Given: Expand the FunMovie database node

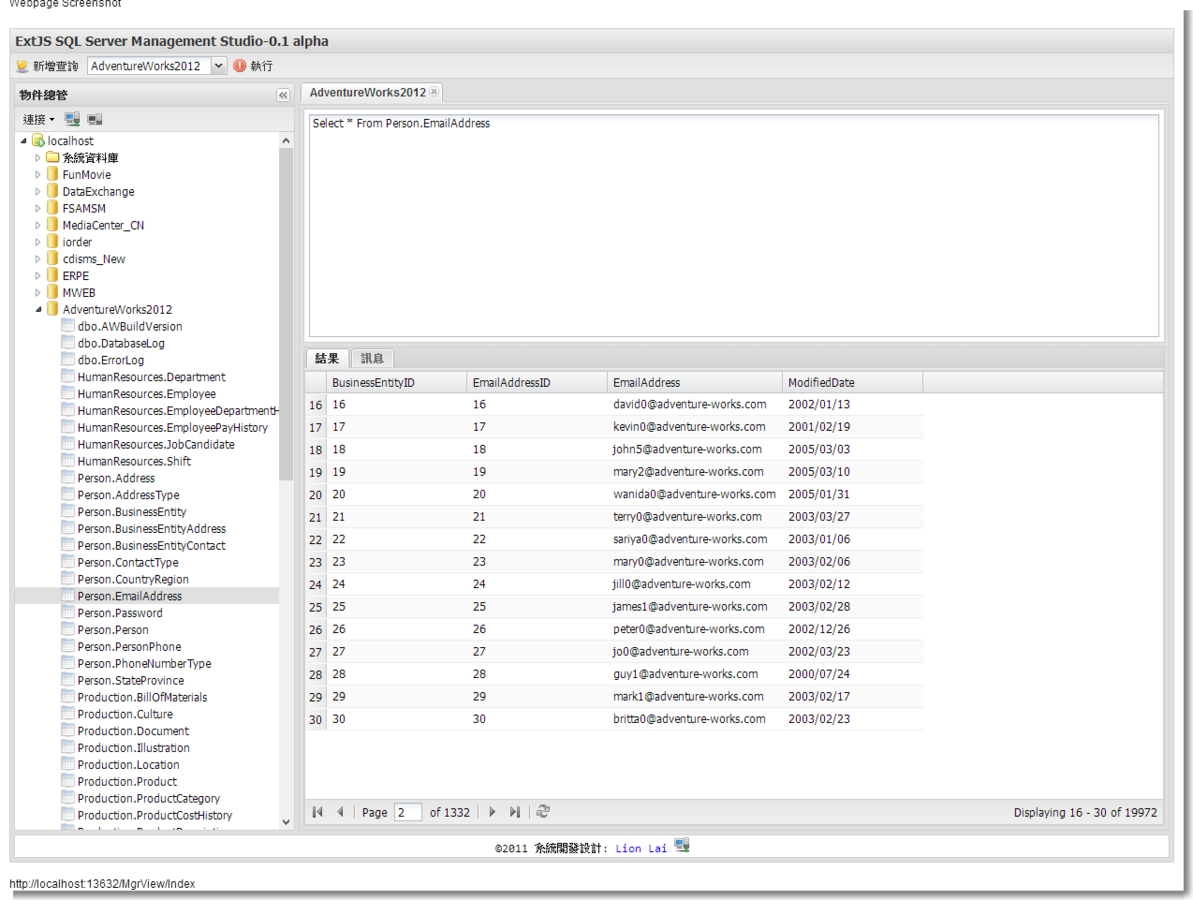Looking at the screenshot, I should point(38,174).
